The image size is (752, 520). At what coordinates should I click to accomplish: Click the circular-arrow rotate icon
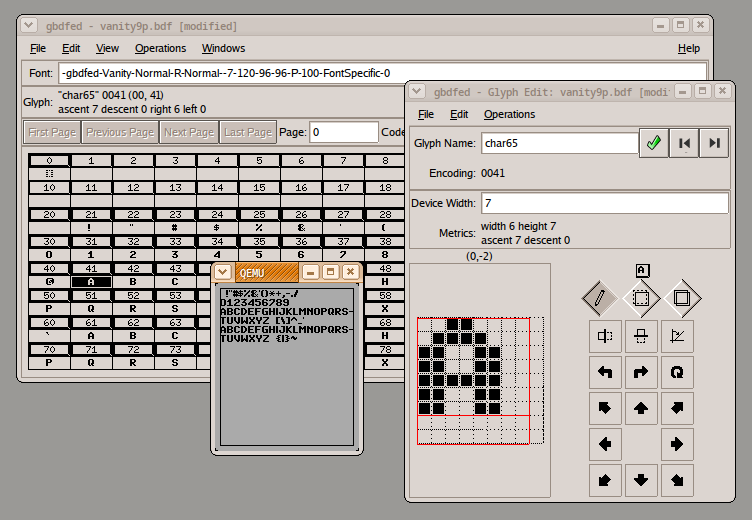(677, 373)
